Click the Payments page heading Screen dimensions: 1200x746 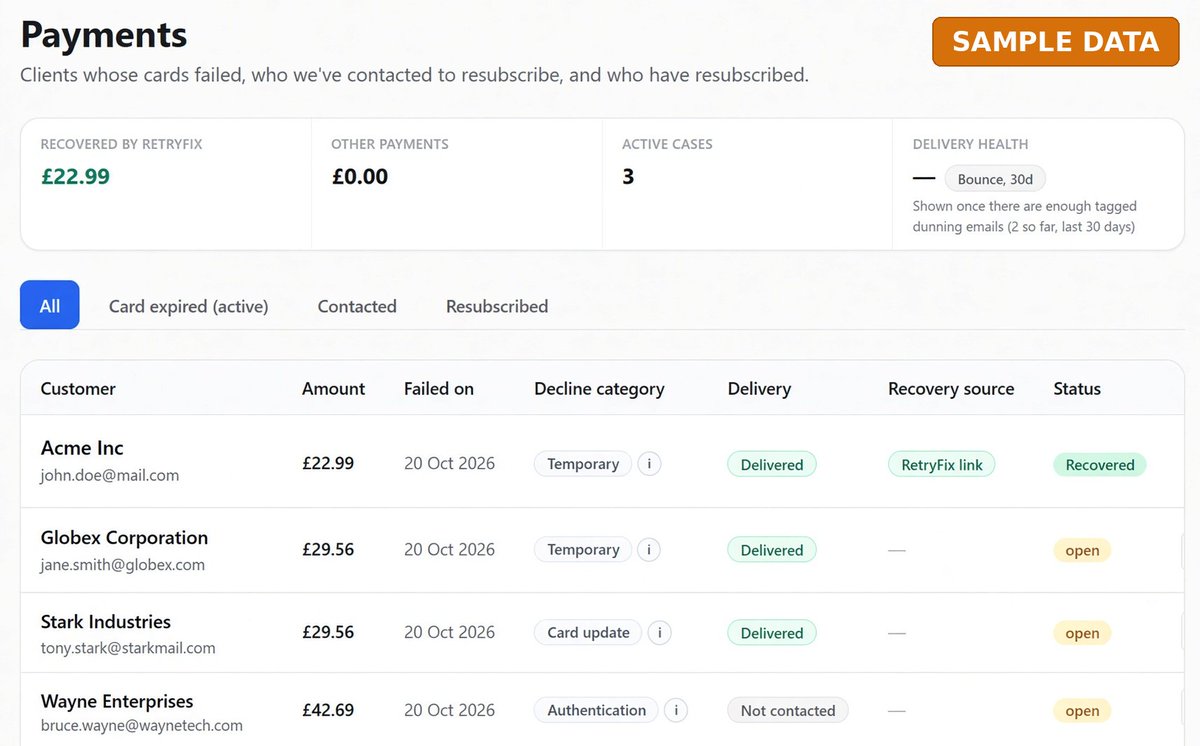104,35
